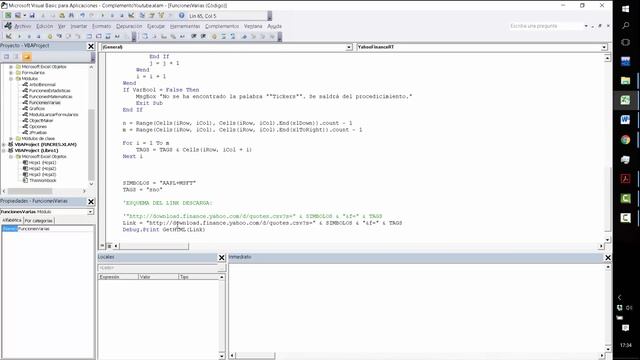The height and width of the screenshot is (360, 640).
Task: Close the Proyecto - VBAProject panel
Action: click(91, 47)
